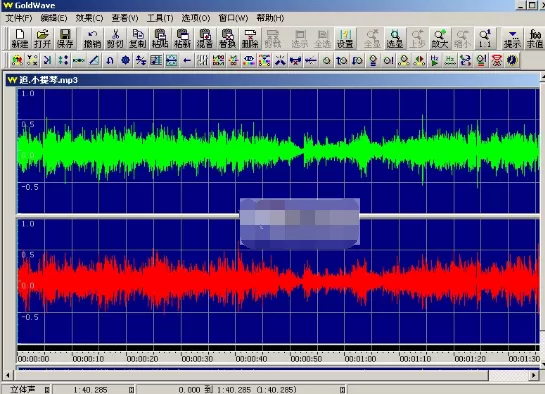This screenshot has height=394, width=545.
Task: Save the file using 保存
Action: (x=65, y=39)
